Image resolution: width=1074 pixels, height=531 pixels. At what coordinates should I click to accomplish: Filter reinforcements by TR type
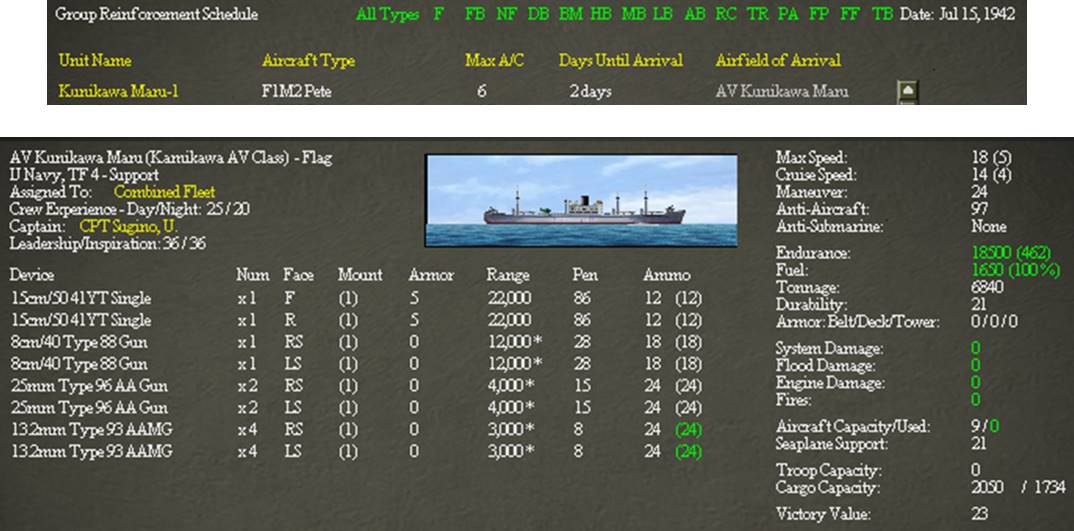tap(758, 14)
